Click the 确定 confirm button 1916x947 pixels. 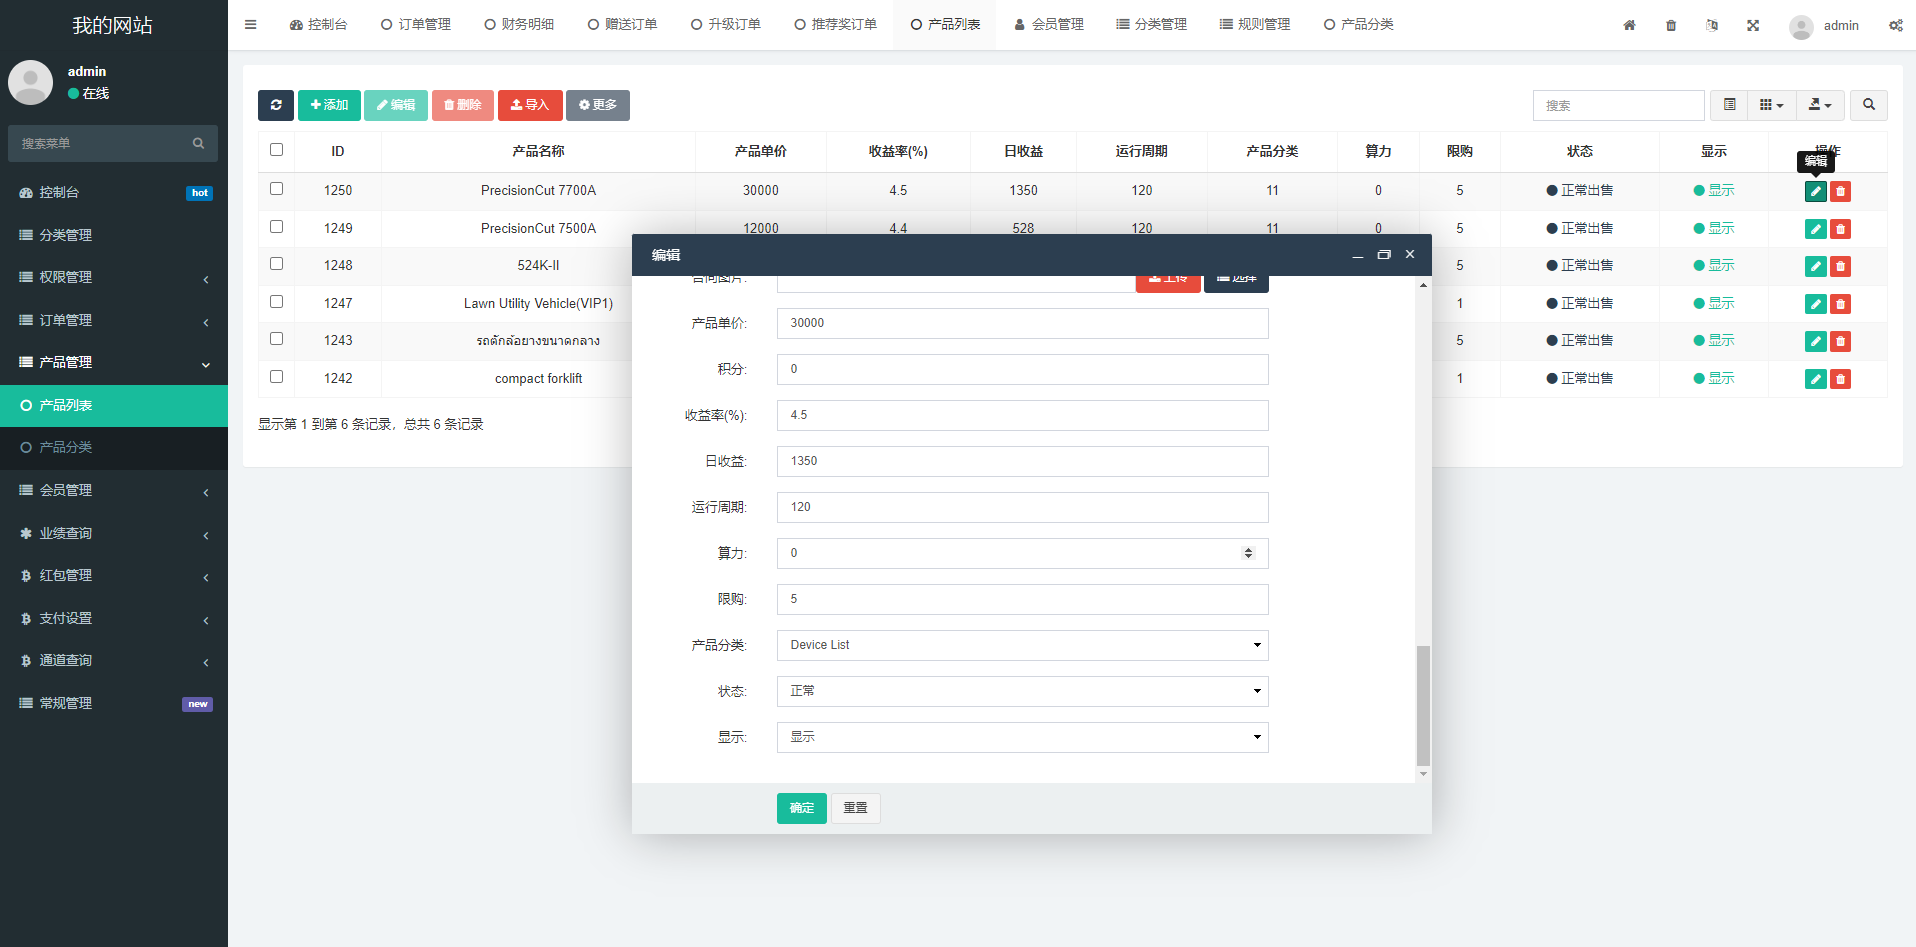pyautogui.click(x=801, y=808)
